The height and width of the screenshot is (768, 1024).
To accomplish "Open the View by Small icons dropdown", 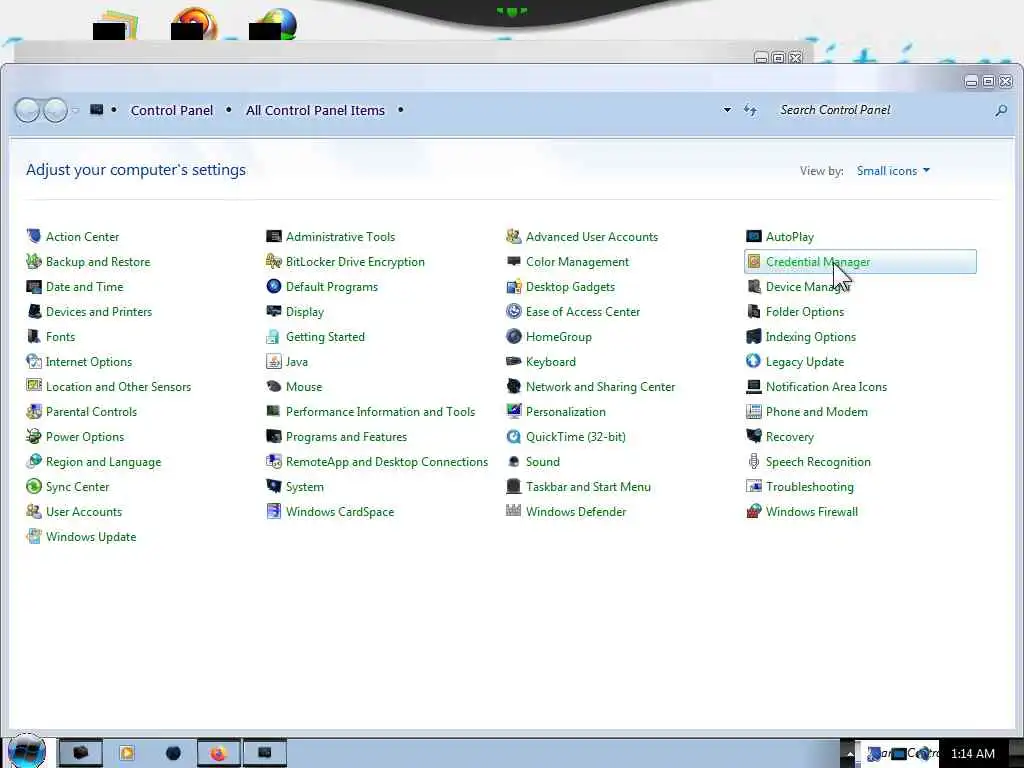I will pos(893,170).
